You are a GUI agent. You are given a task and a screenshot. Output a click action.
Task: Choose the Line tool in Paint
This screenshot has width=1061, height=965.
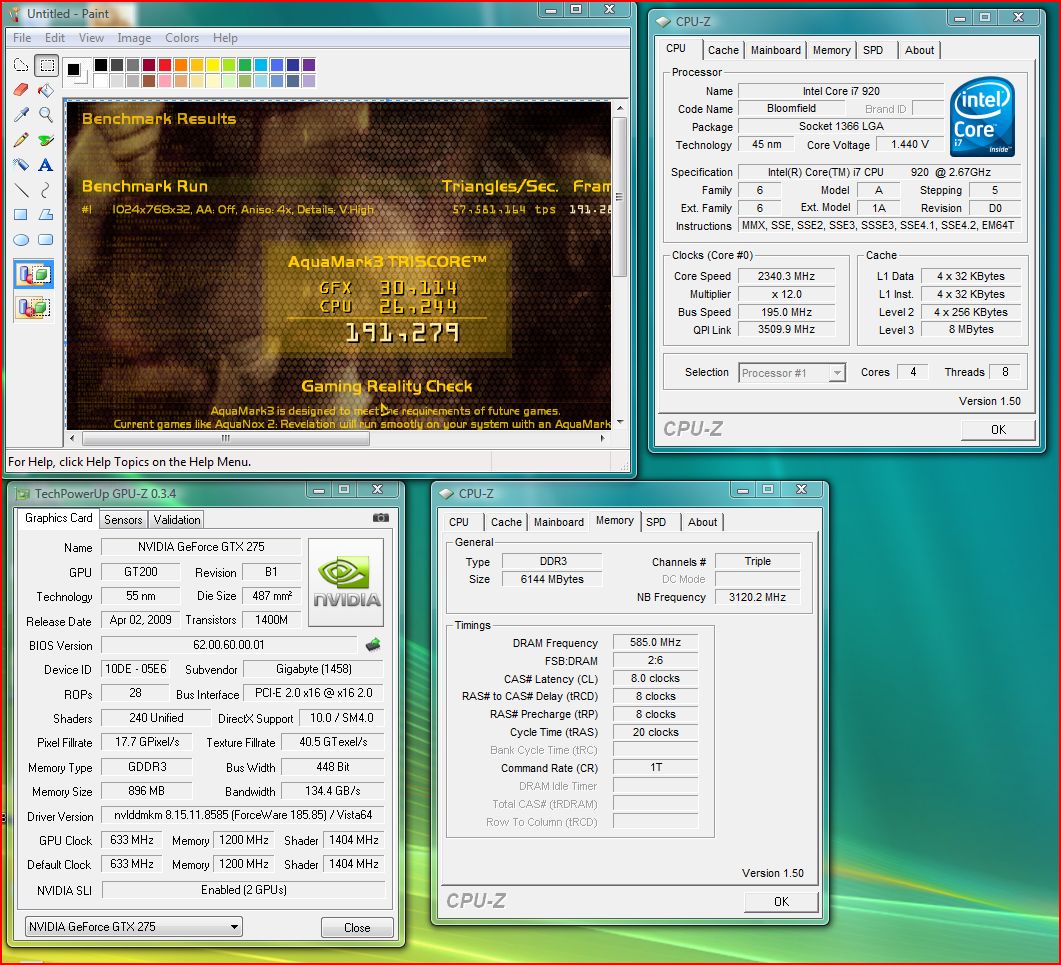click(x=21, y=189)
